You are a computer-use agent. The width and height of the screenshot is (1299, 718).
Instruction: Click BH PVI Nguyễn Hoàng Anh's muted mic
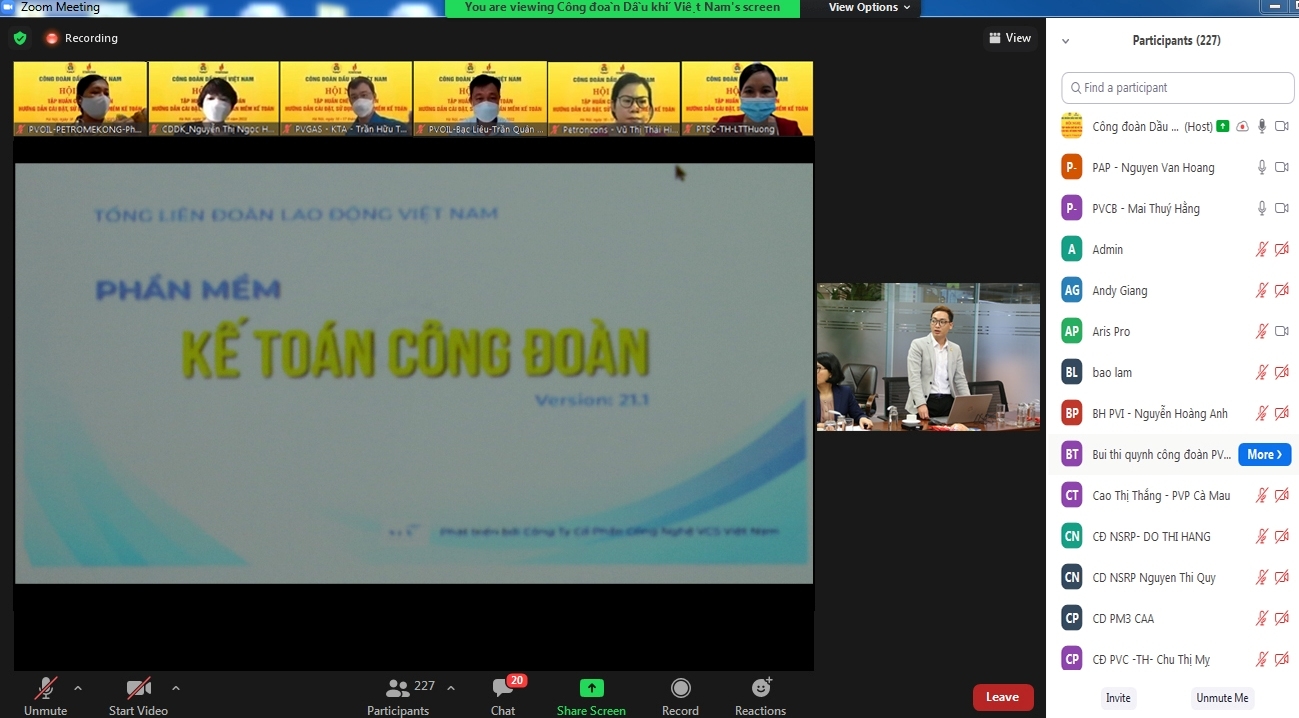[1262, 414]
